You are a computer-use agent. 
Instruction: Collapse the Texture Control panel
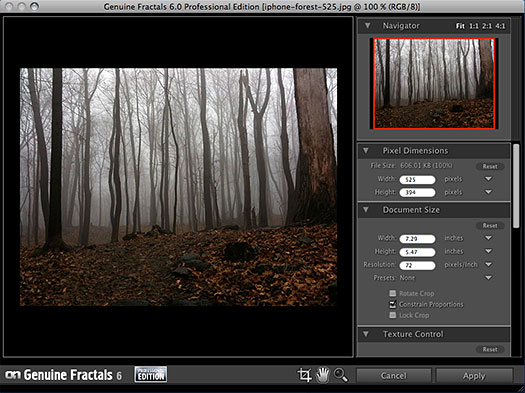(x=366, y=334)
